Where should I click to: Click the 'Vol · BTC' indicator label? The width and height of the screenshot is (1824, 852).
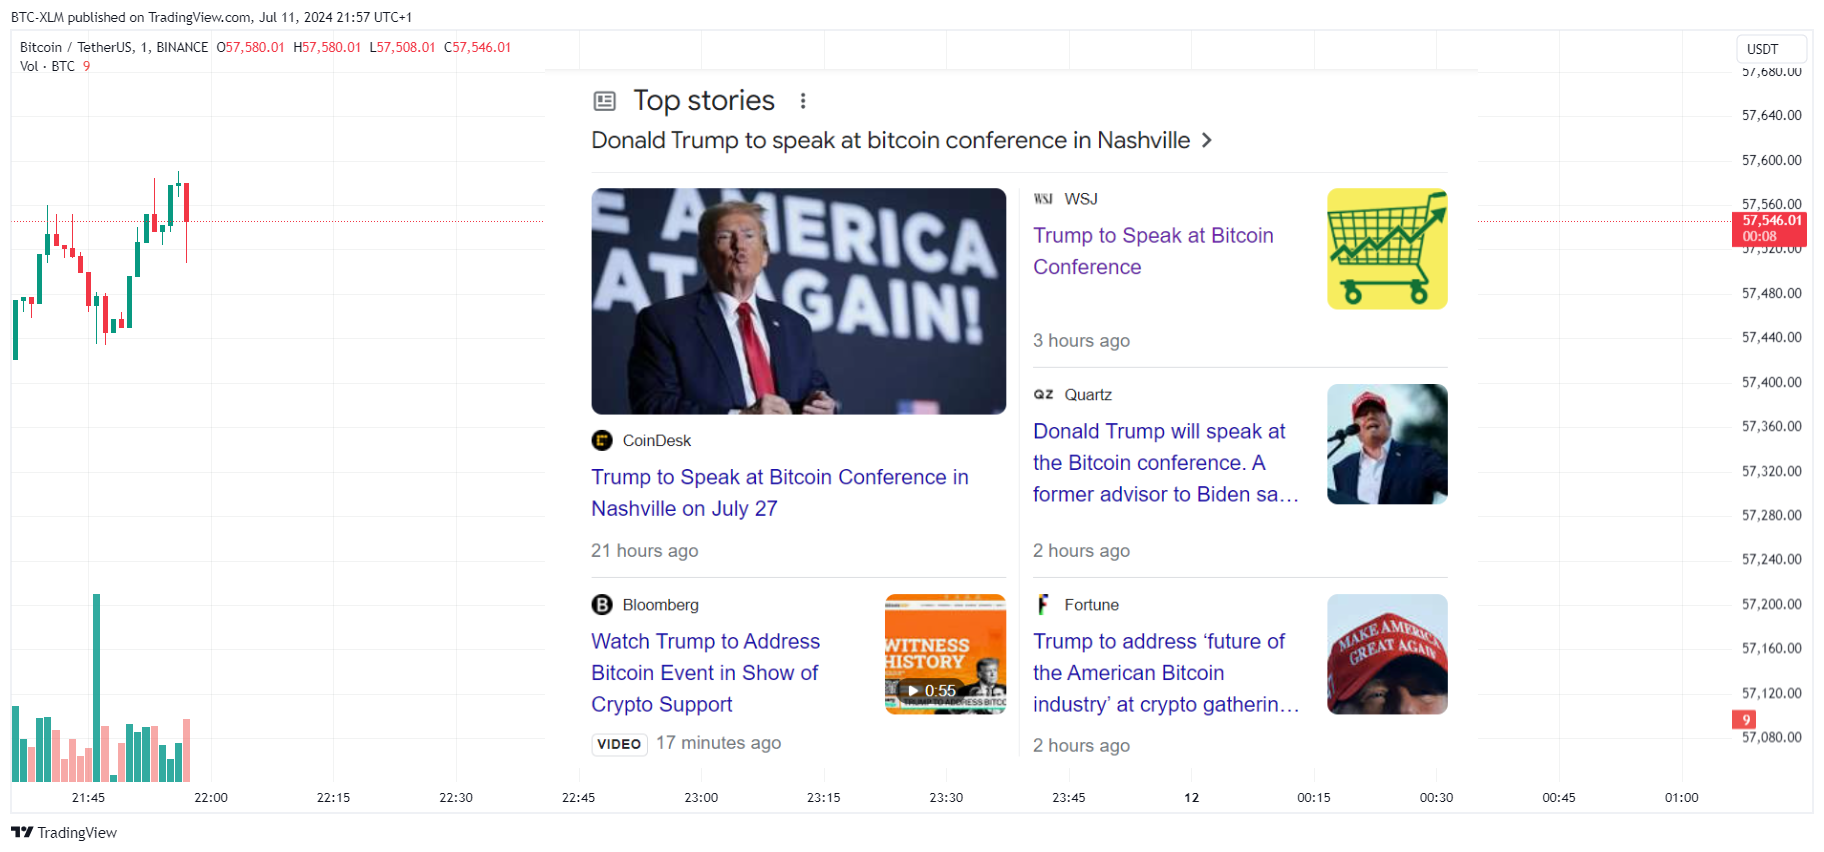point(47,66)
